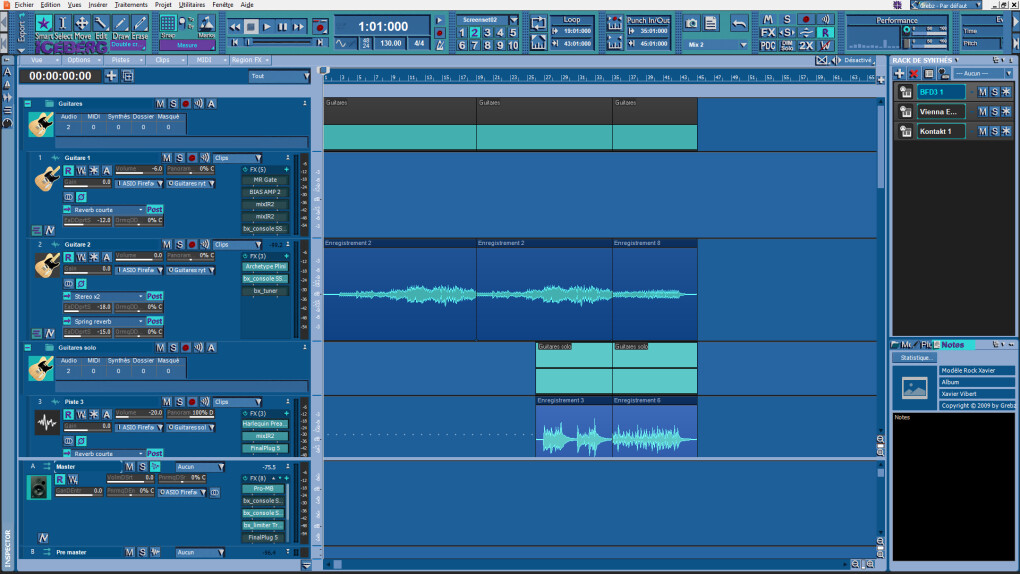This screenshot has width=1020, height=574.
Task: Select the Draw pencil tool
Action: [121, 24]
